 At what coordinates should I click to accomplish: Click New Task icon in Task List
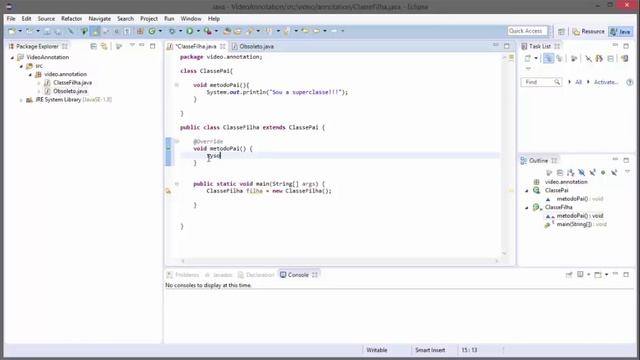coord(528,58)
